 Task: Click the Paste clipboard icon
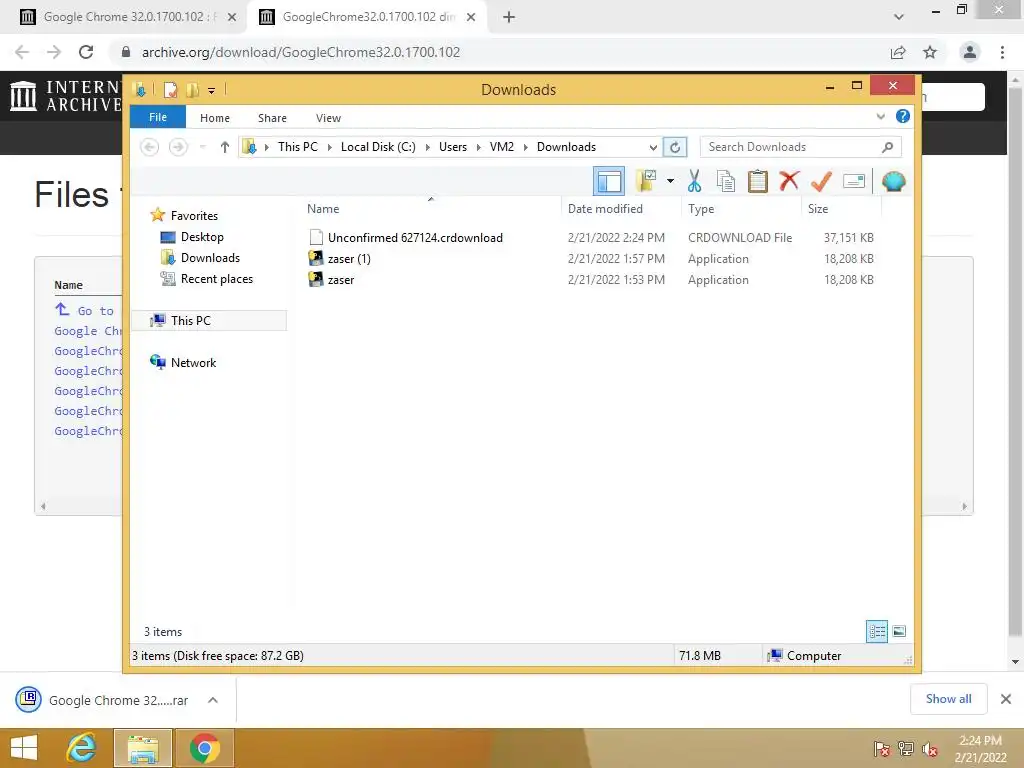coord(758,182)
